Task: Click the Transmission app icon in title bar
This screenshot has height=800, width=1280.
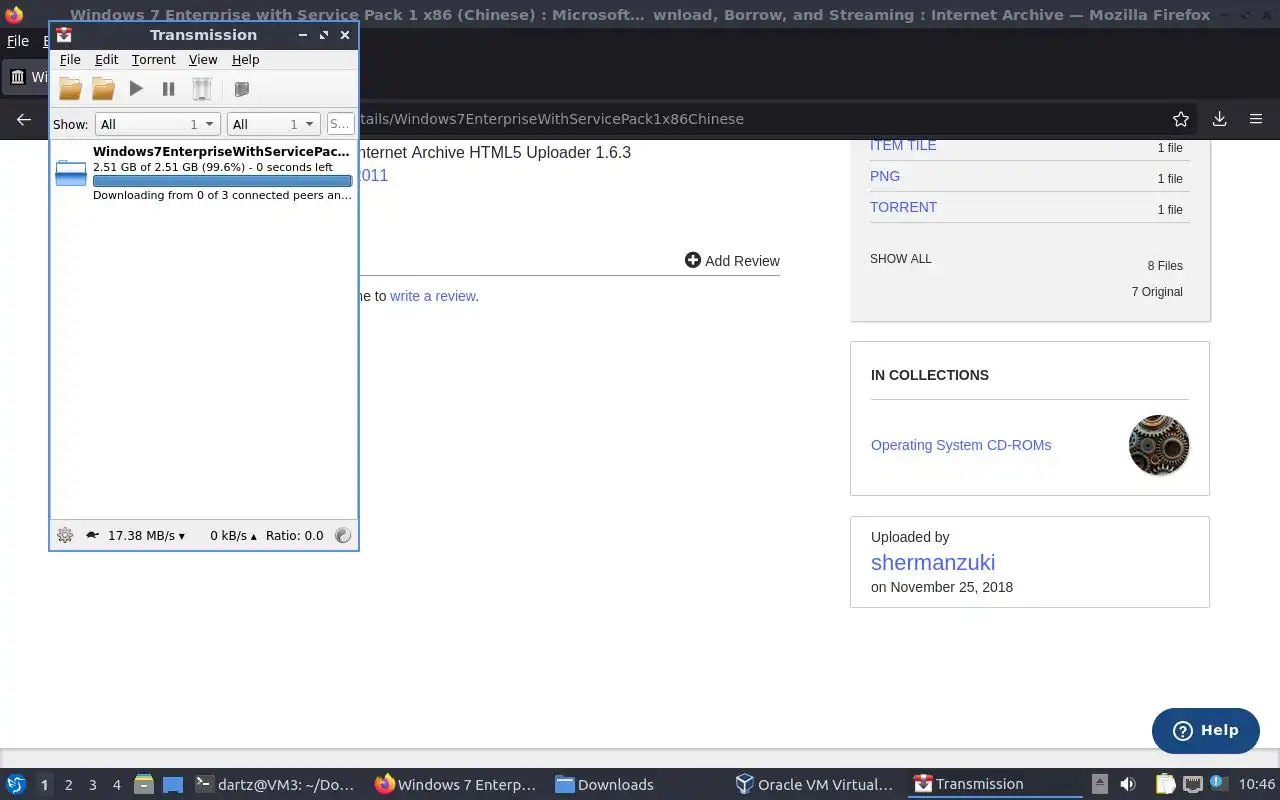Action: [x=64, y=35]
